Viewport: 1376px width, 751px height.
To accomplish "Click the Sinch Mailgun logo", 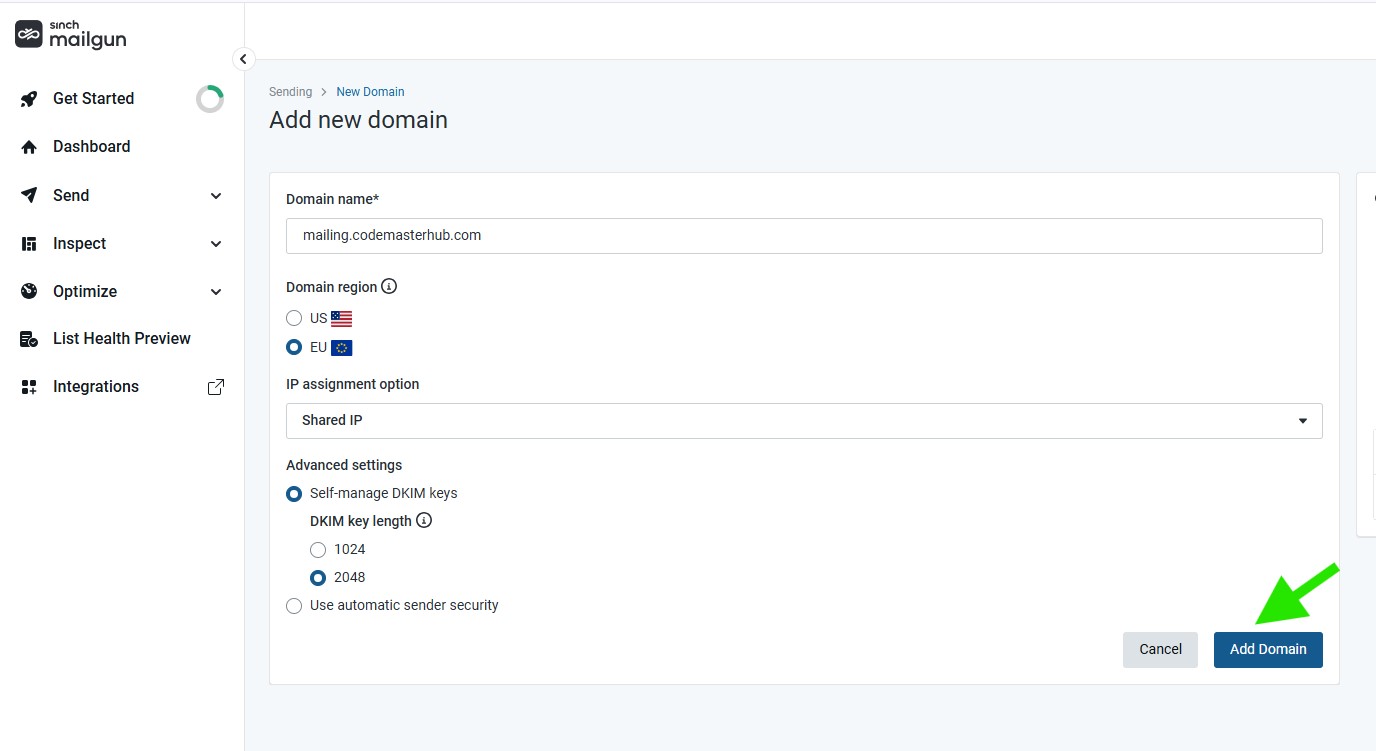I will [70, 35].
